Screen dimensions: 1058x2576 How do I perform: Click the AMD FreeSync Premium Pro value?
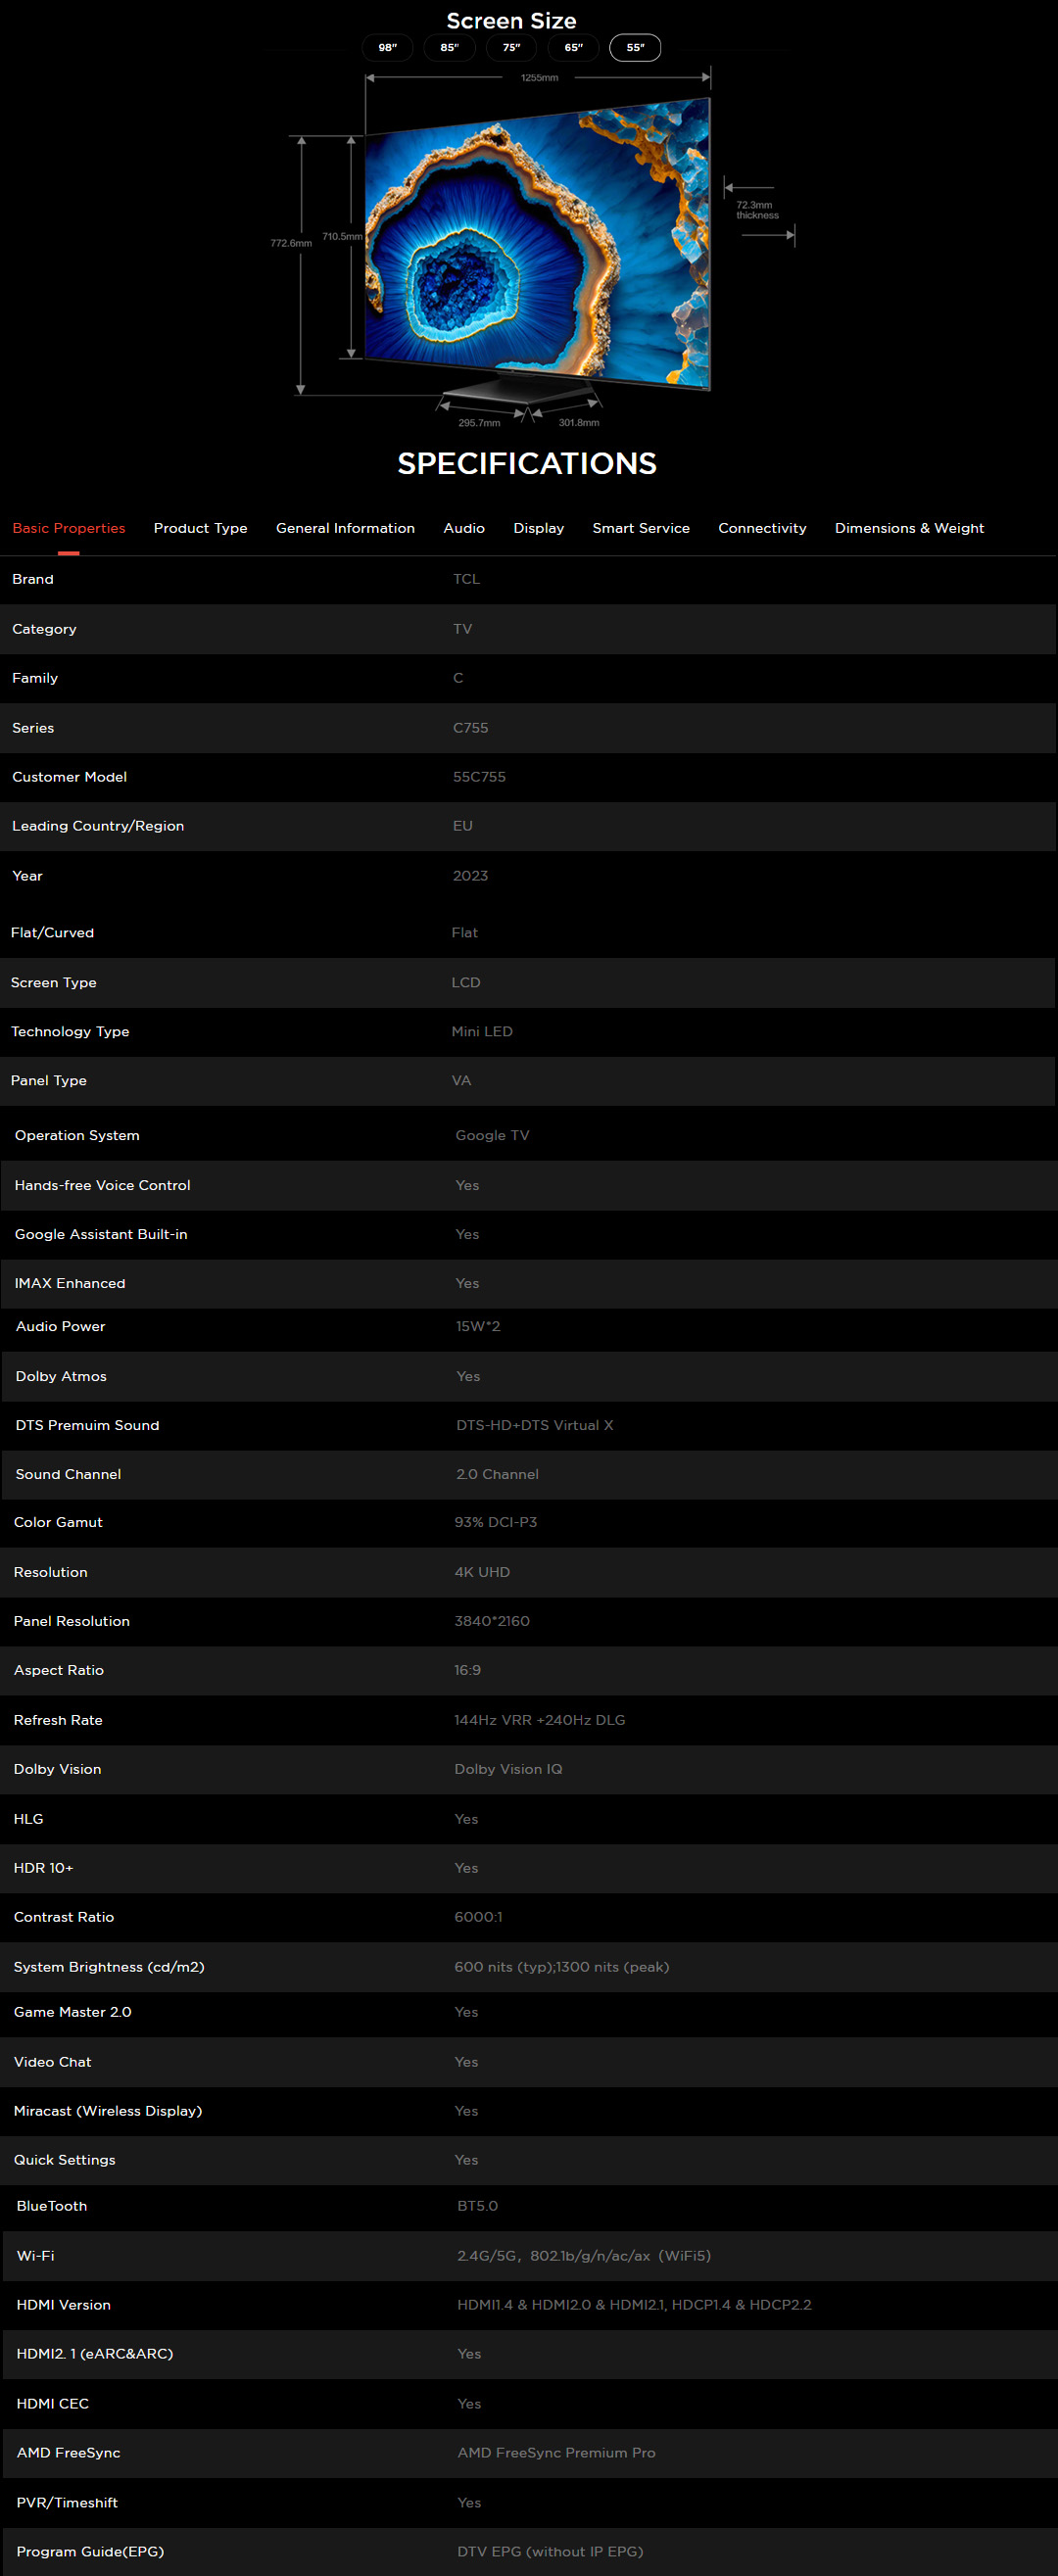coord(556,2452)
